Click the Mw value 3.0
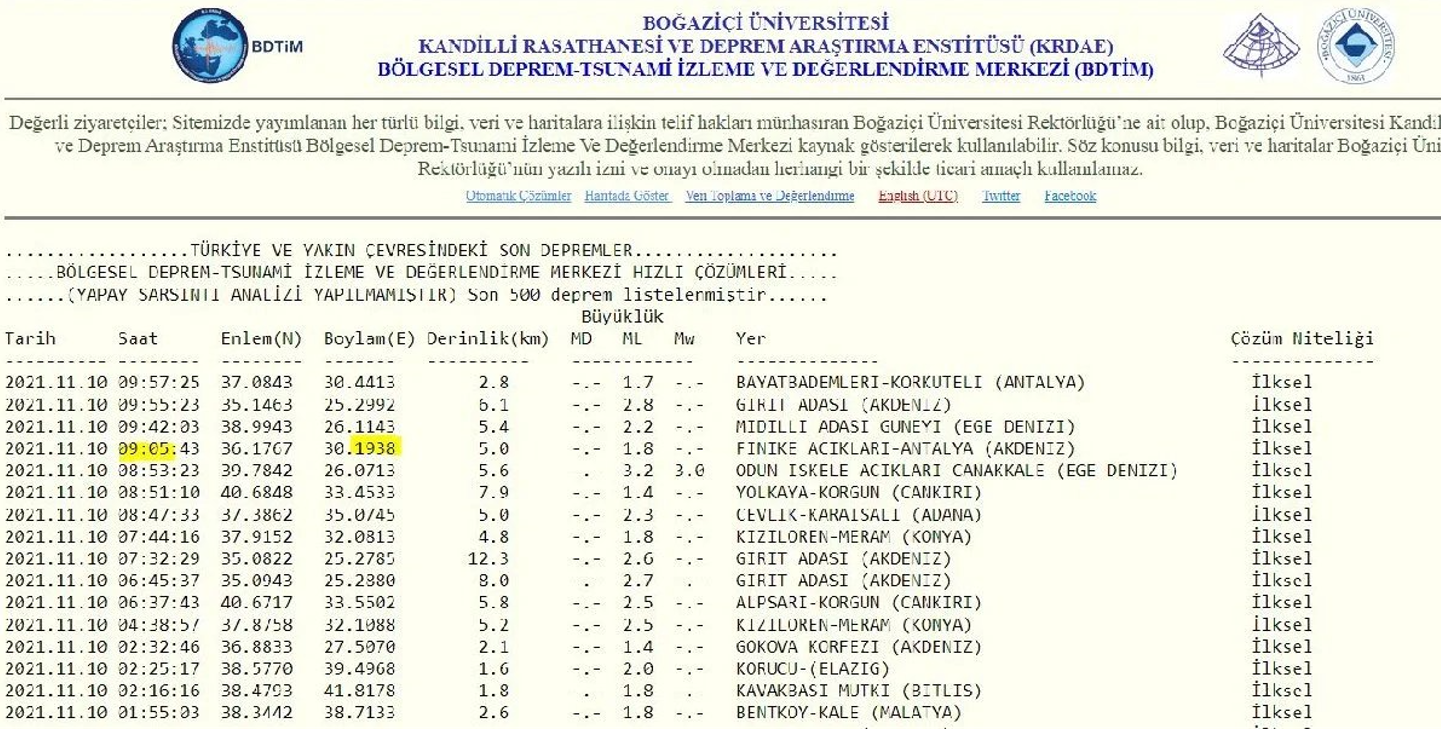 coord(689,470)
